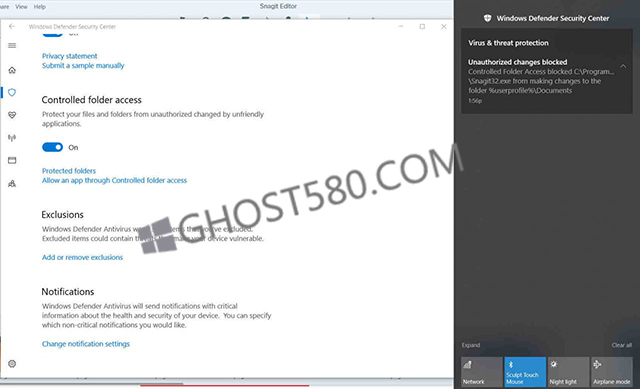Open View menu in Snagit Editor
The image size is (640, 389).
[21, 7]
